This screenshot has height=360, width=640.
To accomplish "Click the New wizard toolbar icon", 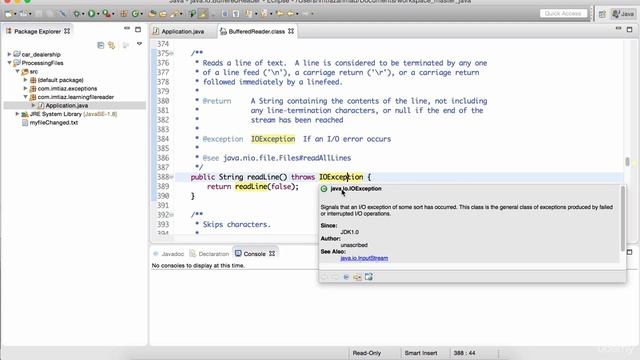I will pos(8,14).
